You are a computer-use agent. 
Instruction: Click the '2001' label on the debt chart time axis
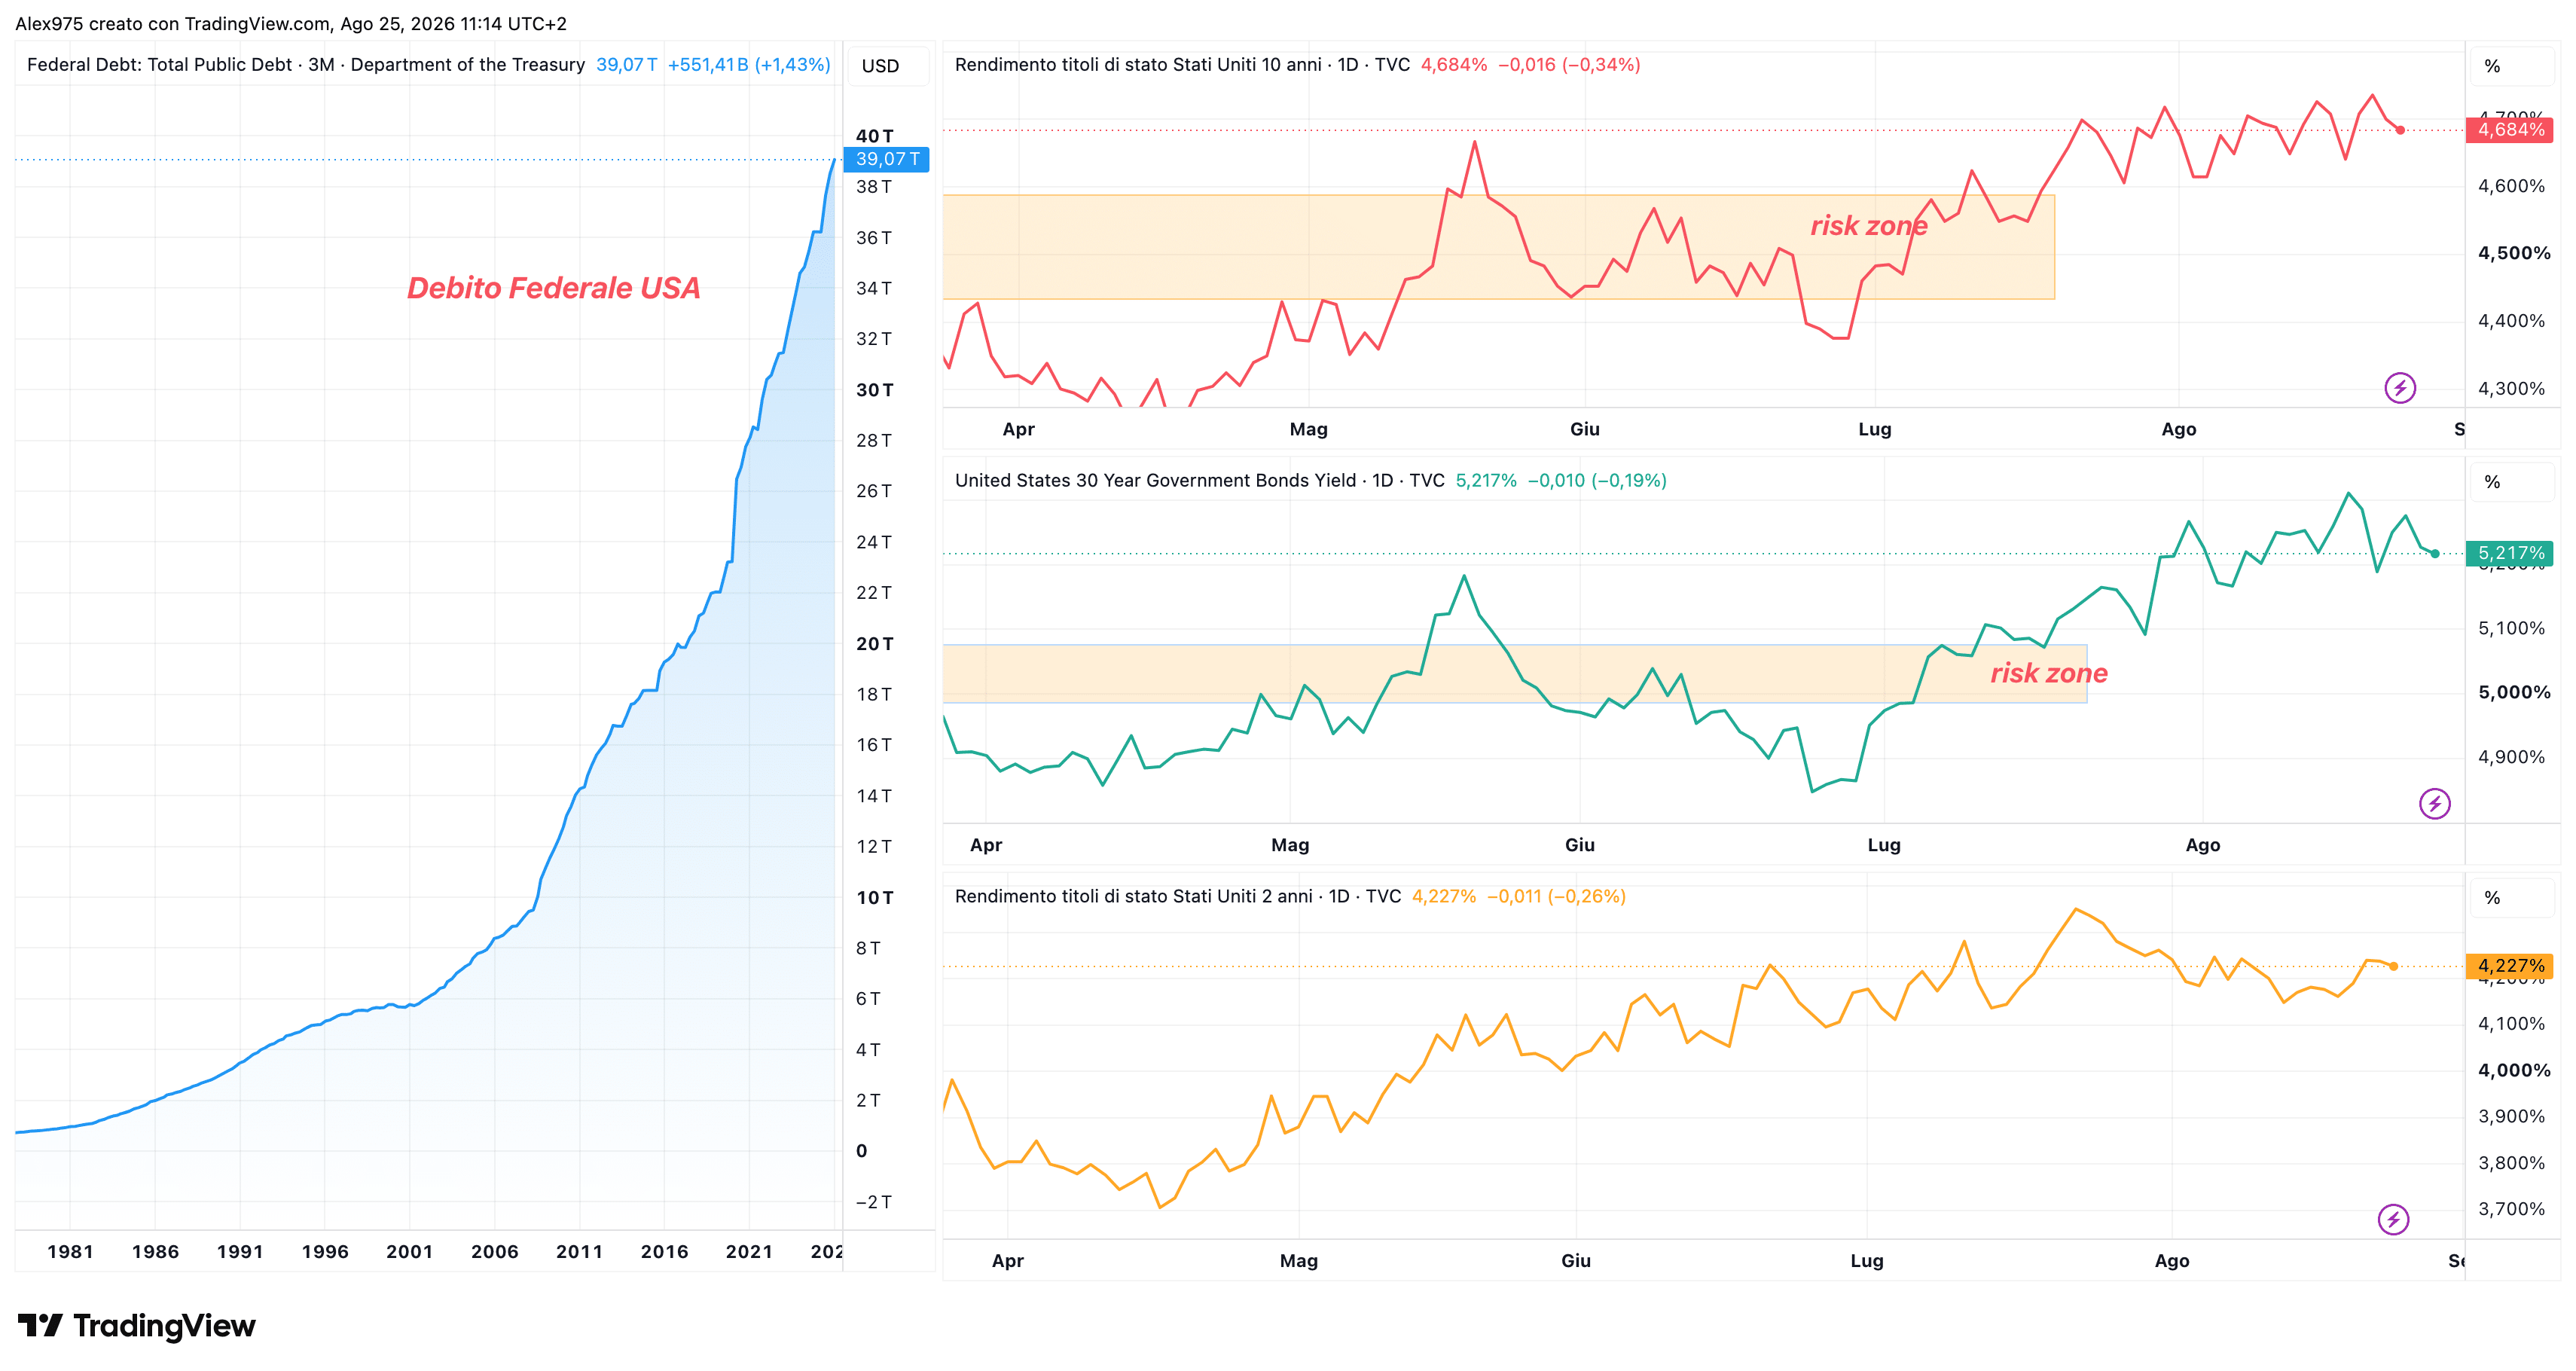pyautogui.click(x=410, y=1252)
